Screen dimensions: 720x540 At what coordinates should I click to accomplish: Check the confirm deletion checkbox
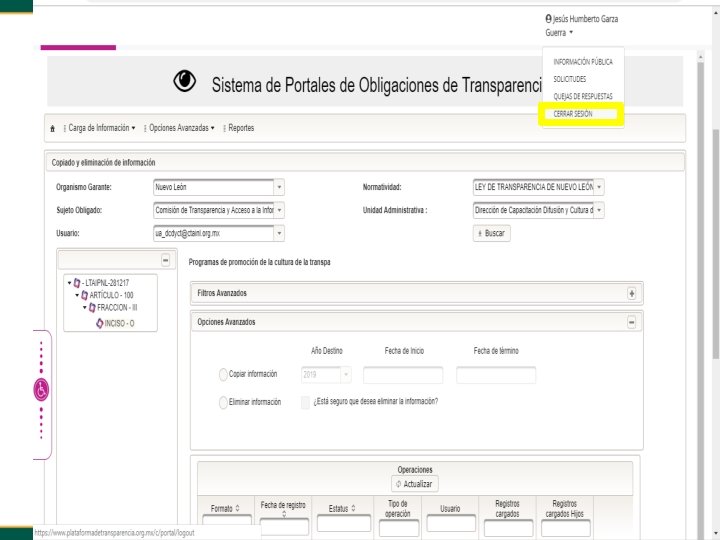(x=305, y=402)
